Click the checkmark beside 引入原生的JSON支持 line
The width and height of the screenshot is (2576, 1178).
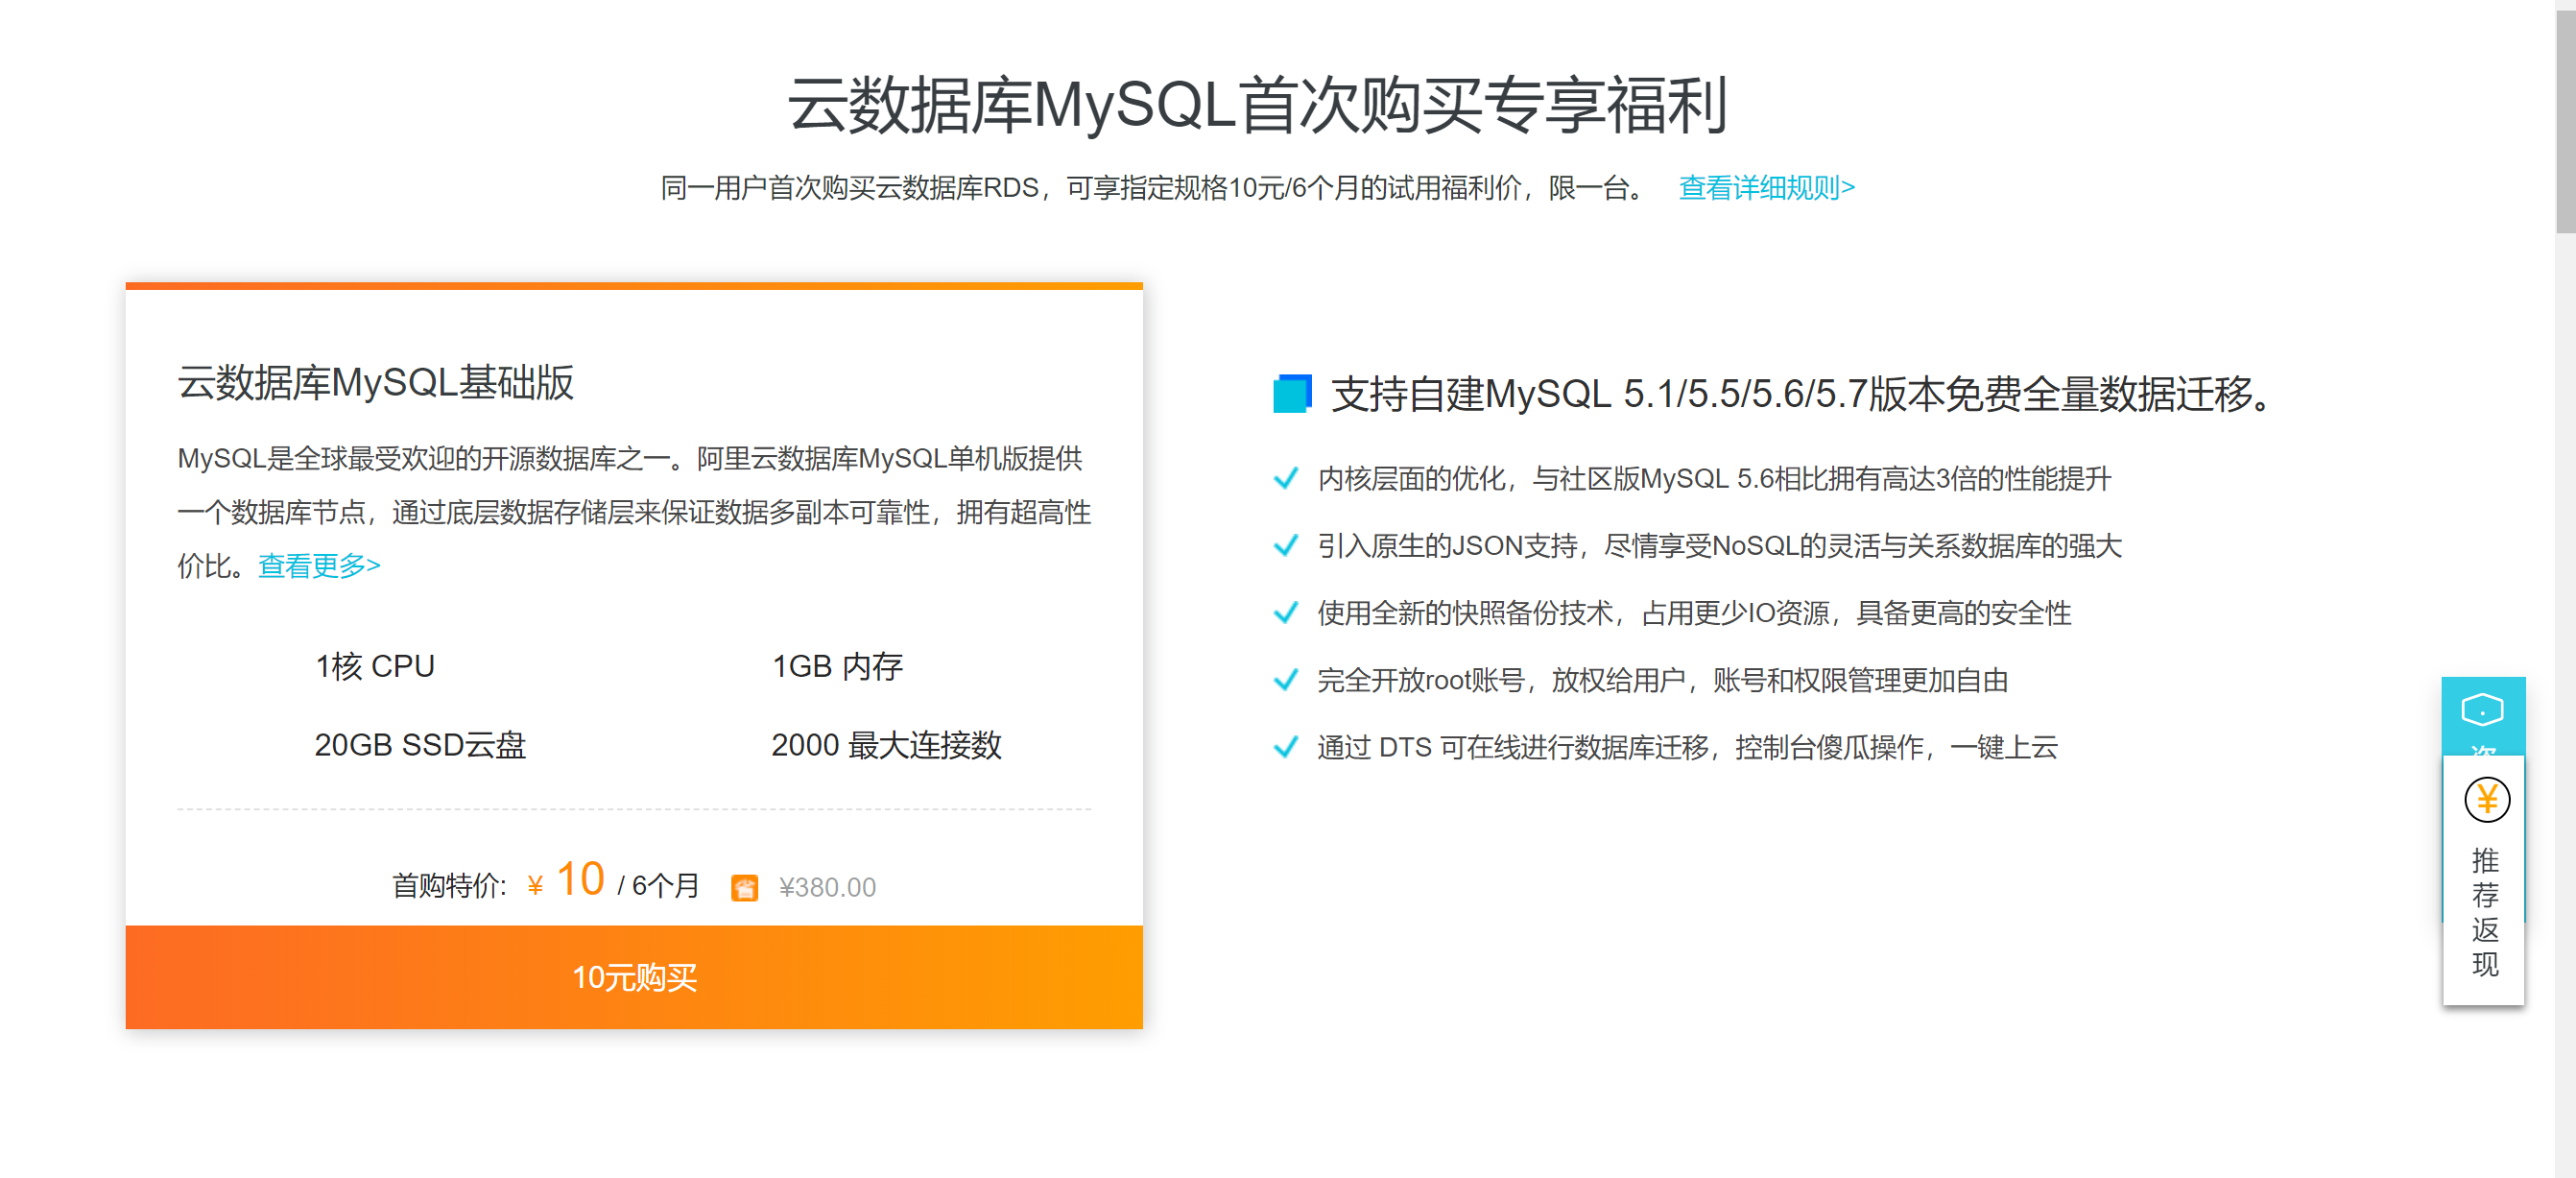point(1286,546)
